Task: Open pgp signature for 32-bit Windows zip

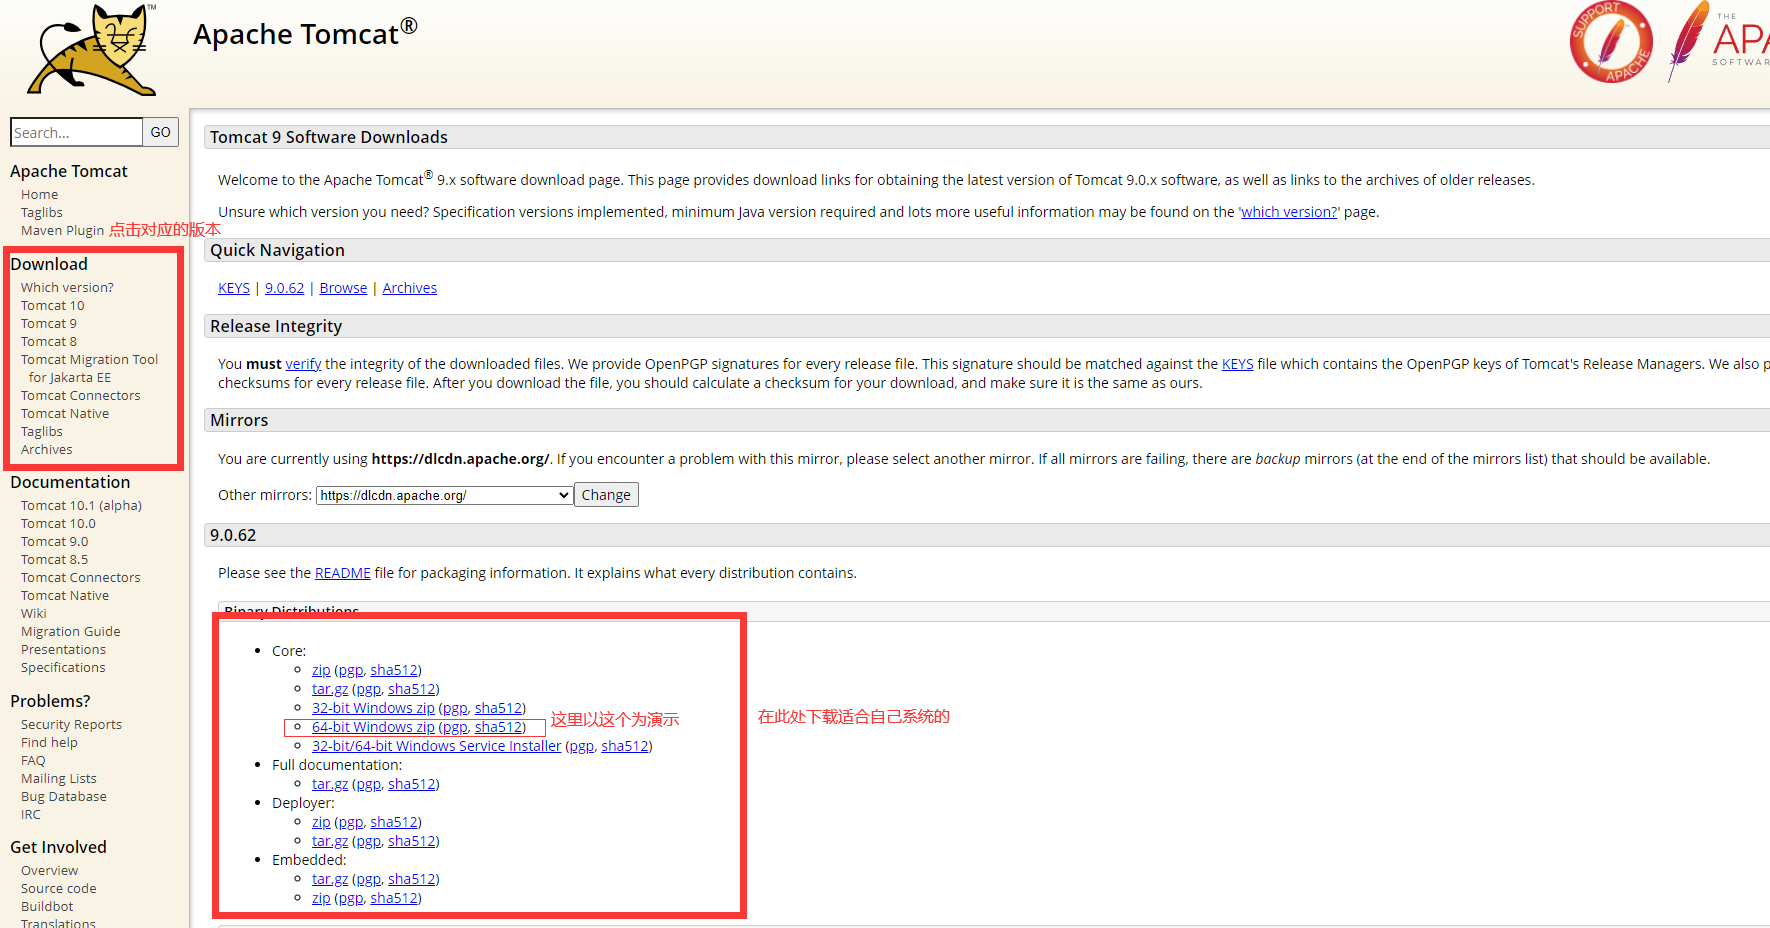Action: (x=455, y=708)
